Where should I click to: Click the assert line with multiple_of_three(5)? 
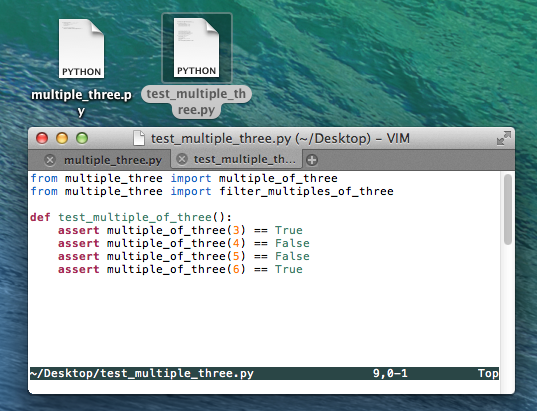coord(184,257)
